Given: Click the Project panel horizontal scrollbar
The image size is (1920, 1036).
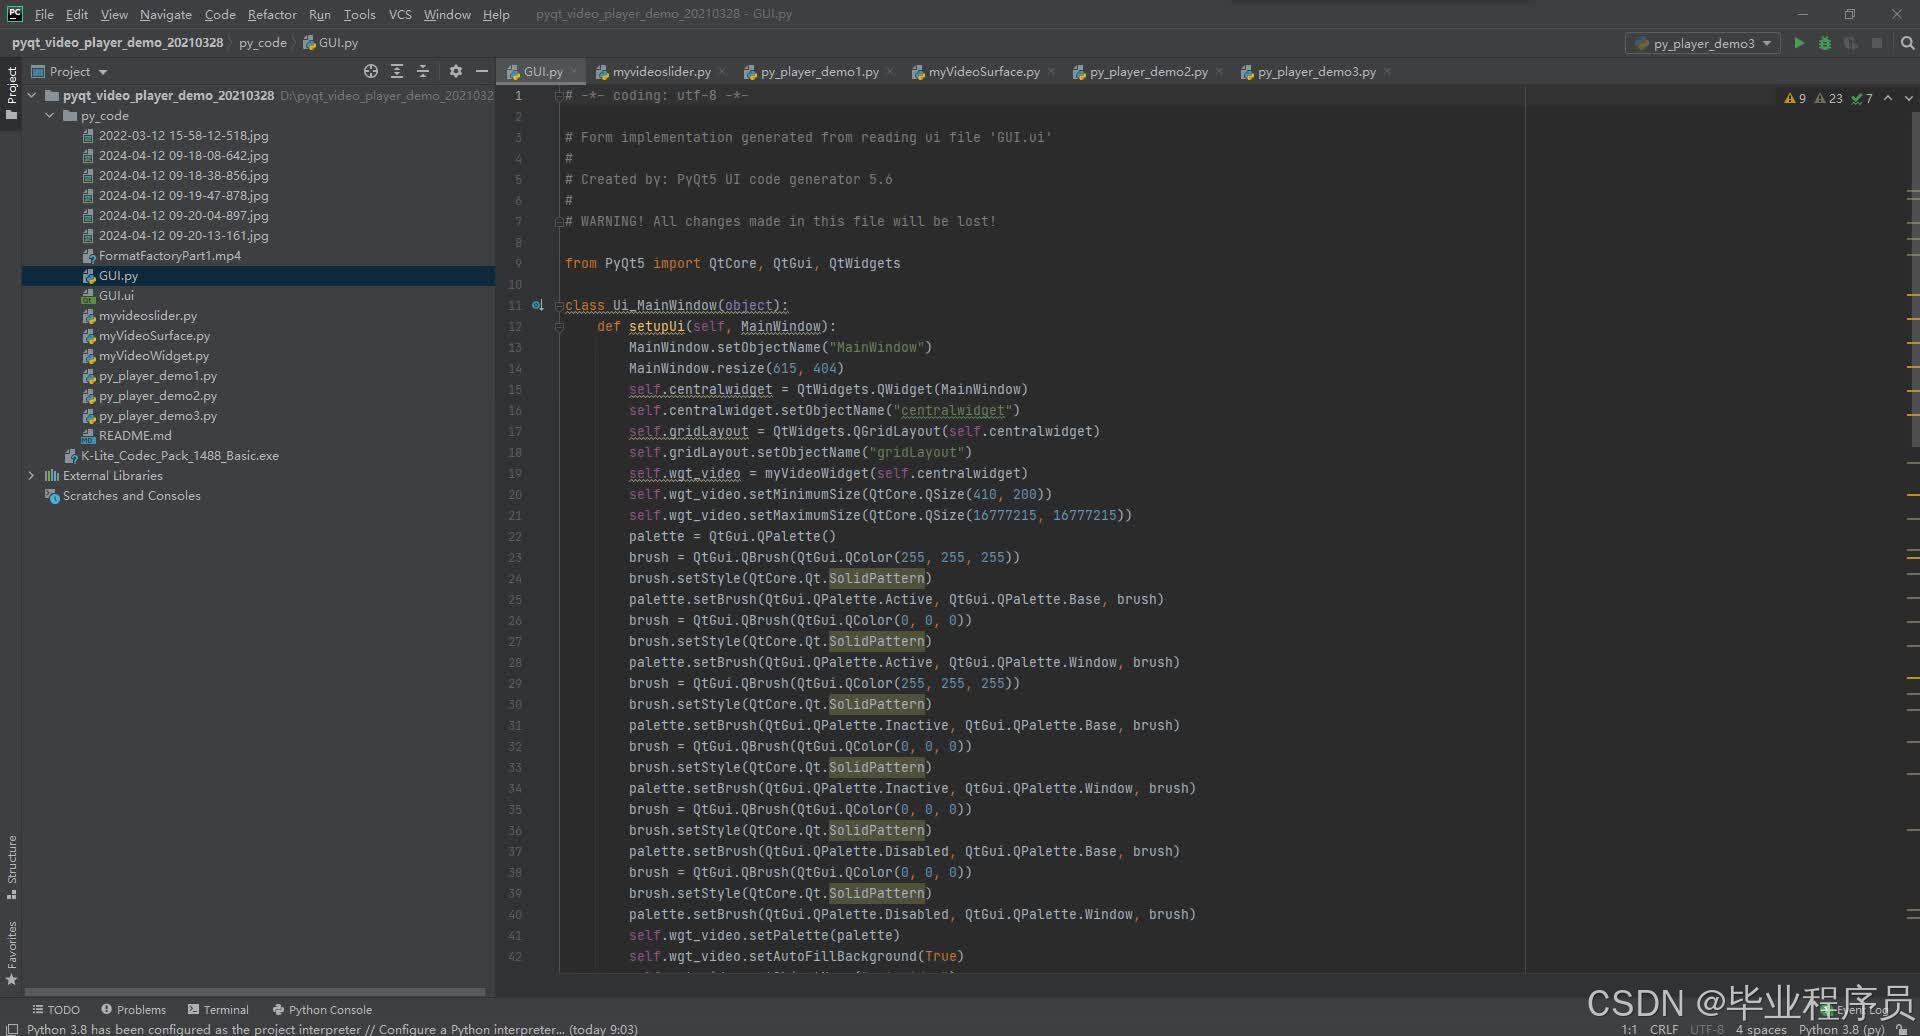Looking at the screenshot, I should pyautogui.click(x=255, y=992).
